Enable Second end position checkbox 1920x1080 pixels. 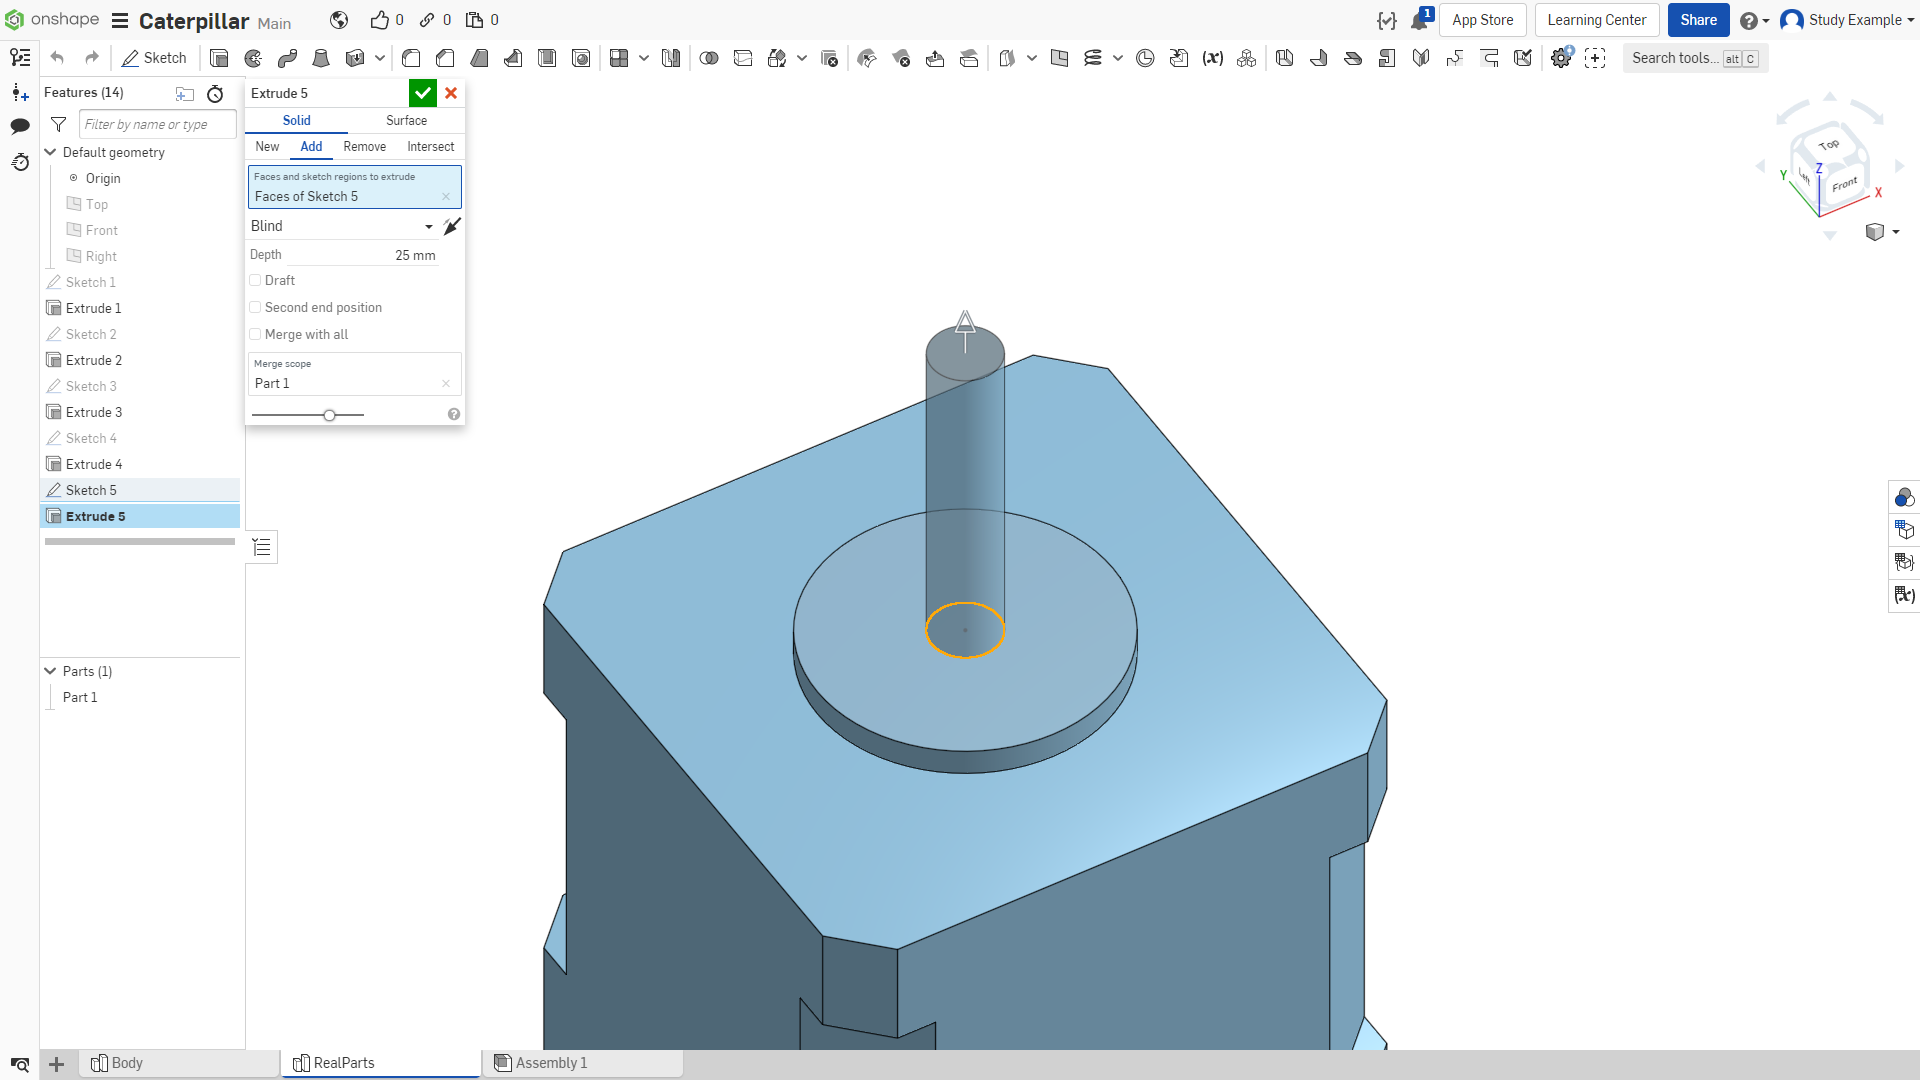(x=255, y=308)
